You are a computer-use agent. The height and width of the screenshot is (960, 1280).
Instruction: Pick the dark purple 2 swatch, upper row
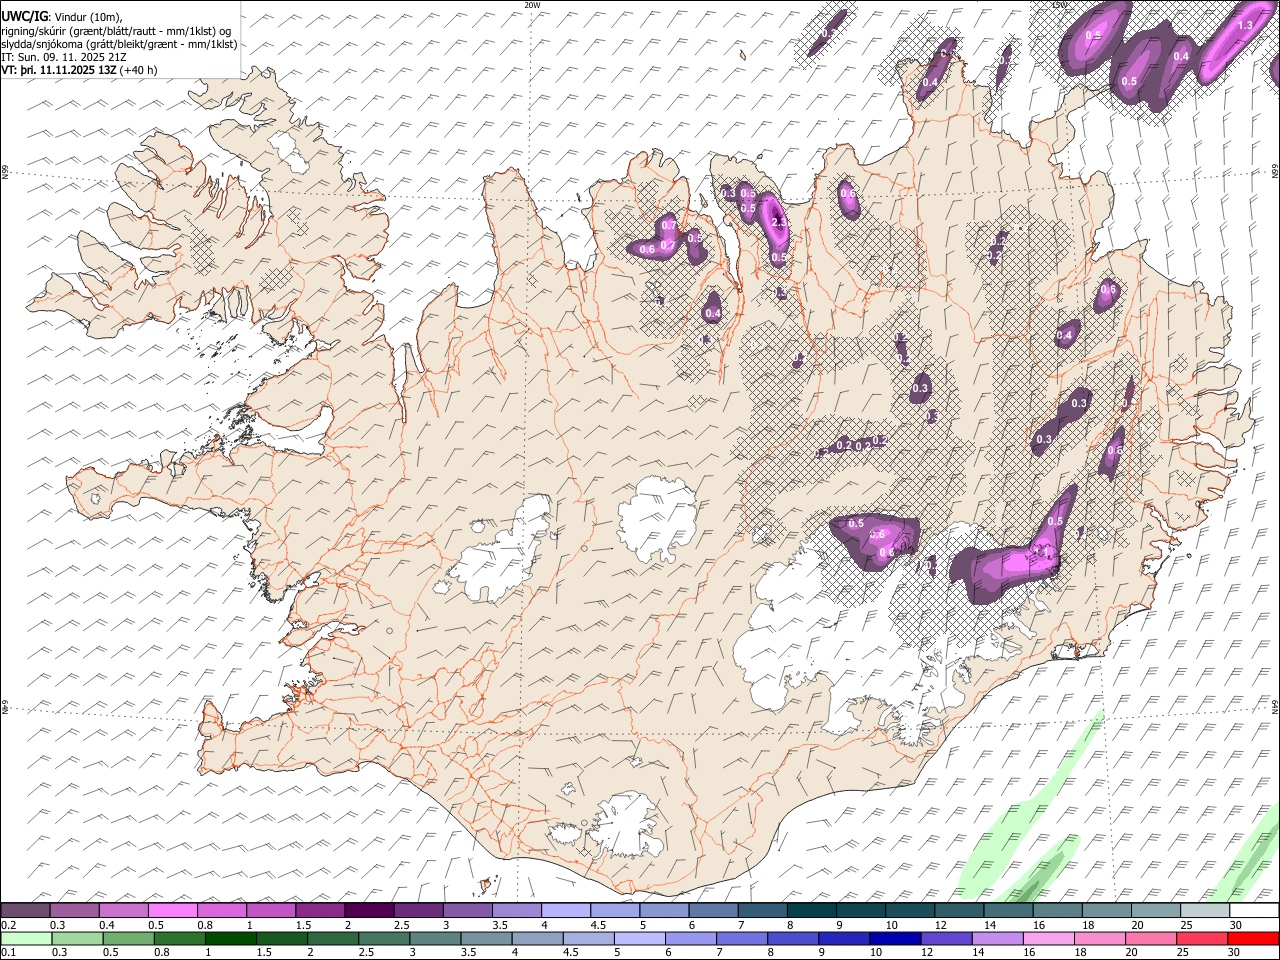[369, 911]
